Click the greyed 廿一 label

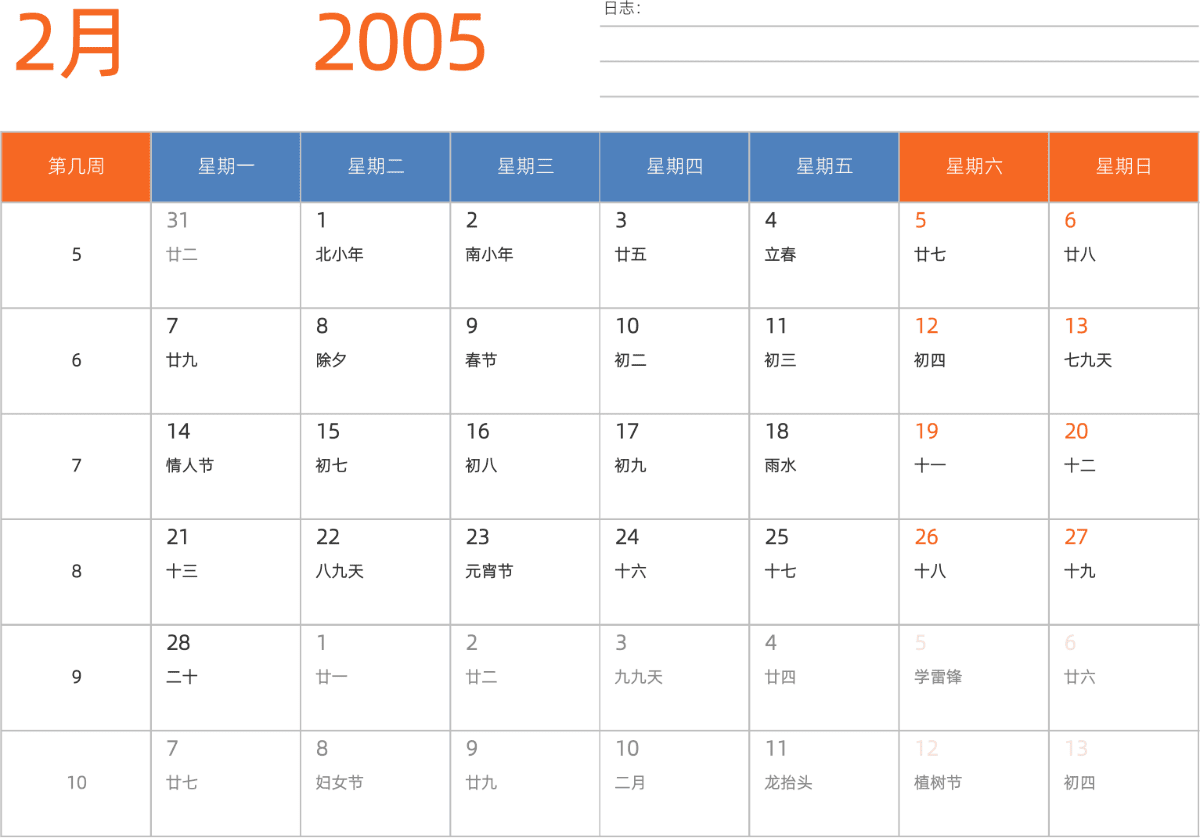332,678
